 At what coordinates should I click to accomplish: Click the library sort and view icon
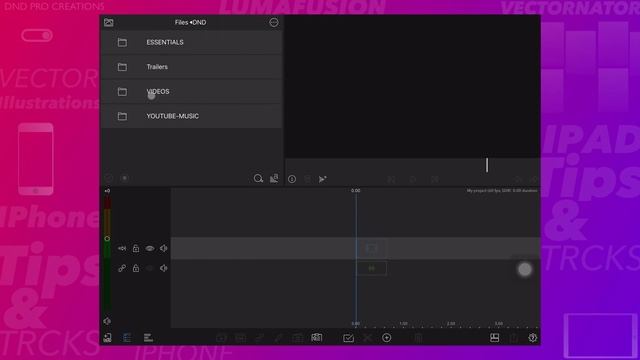[274, 178]
